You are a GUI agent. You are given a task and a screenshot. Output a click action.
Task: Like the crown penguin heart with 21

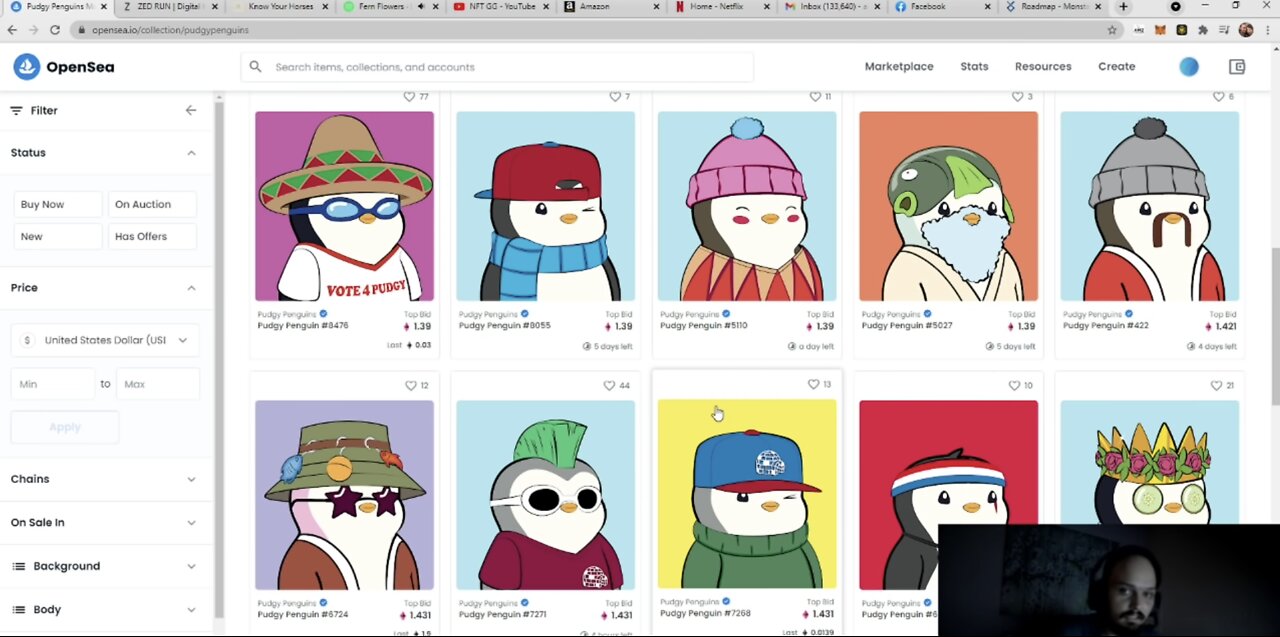[1216, 385]
